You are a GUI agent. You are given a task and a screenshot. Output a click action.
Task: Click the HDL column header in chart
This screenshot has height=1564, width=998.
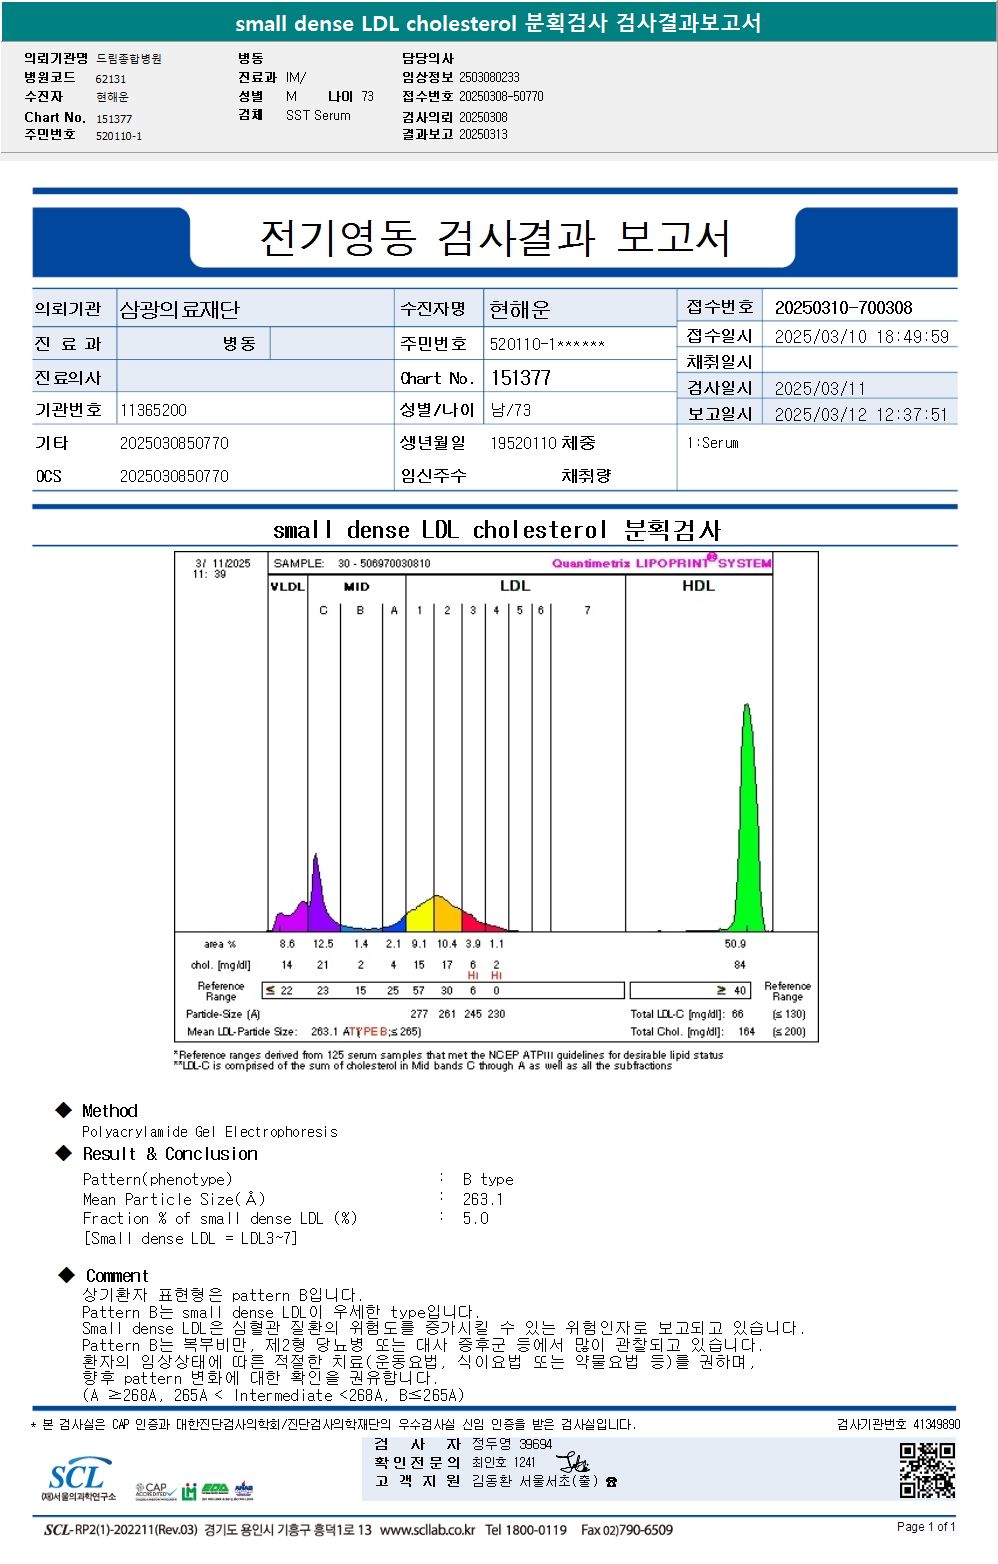click(x=698, y=586)
